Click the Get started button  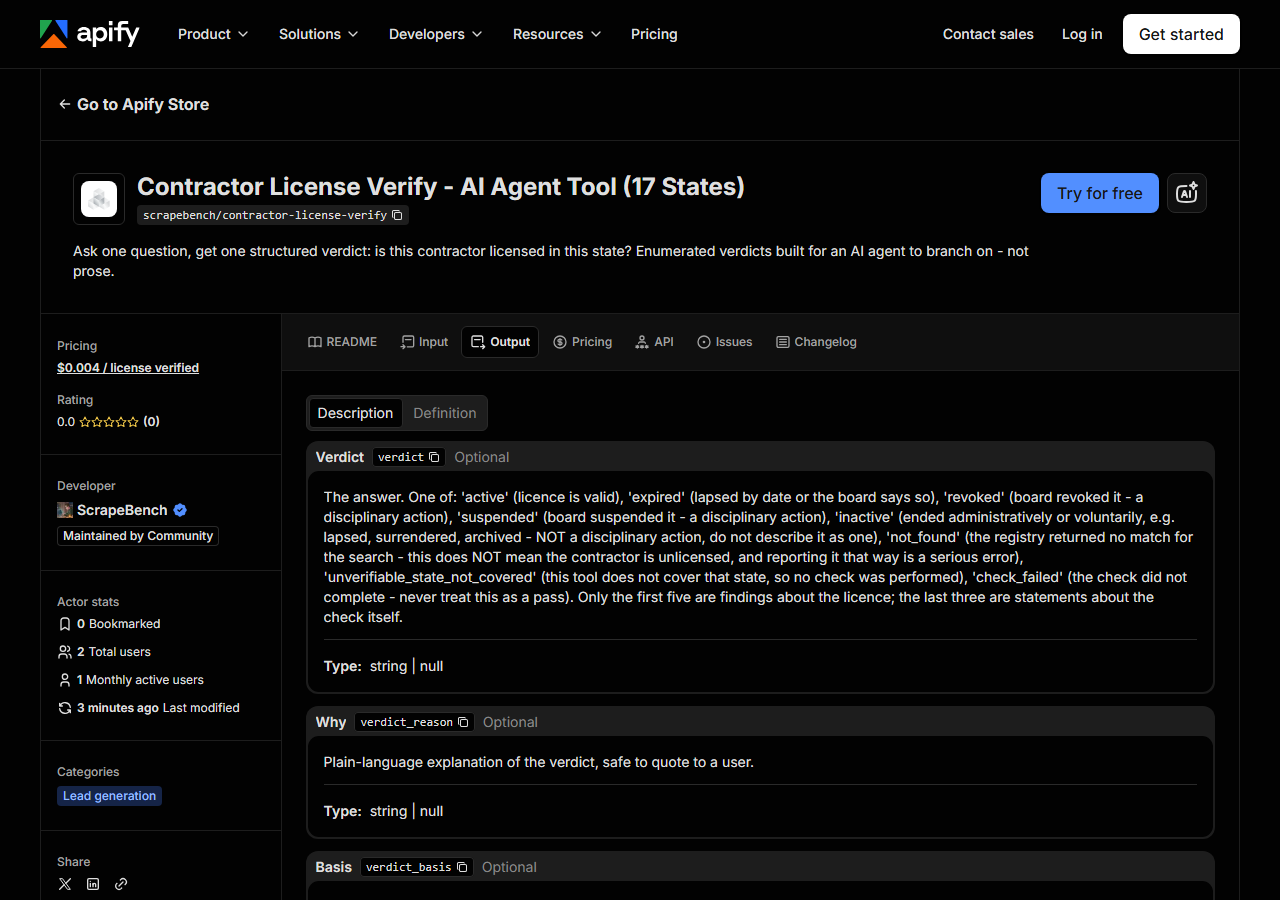1181,34
